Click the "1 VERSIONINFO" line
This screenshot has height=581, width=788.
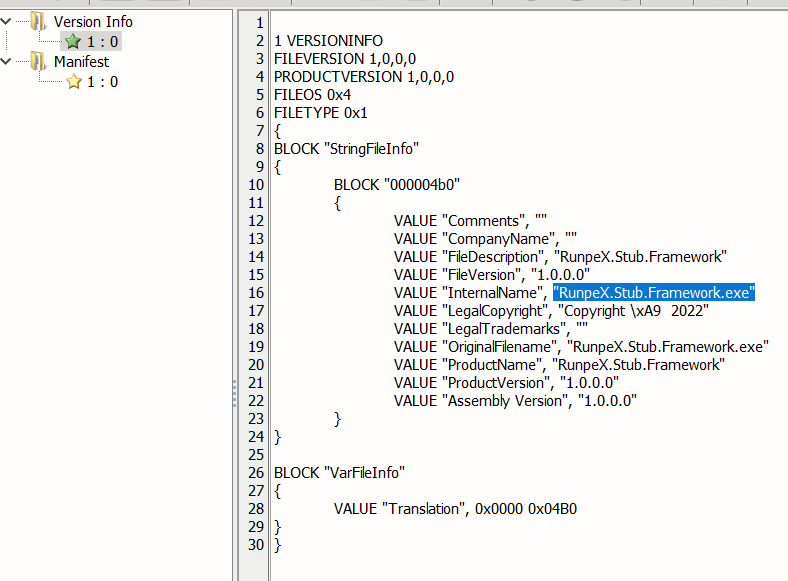[328, 41]
